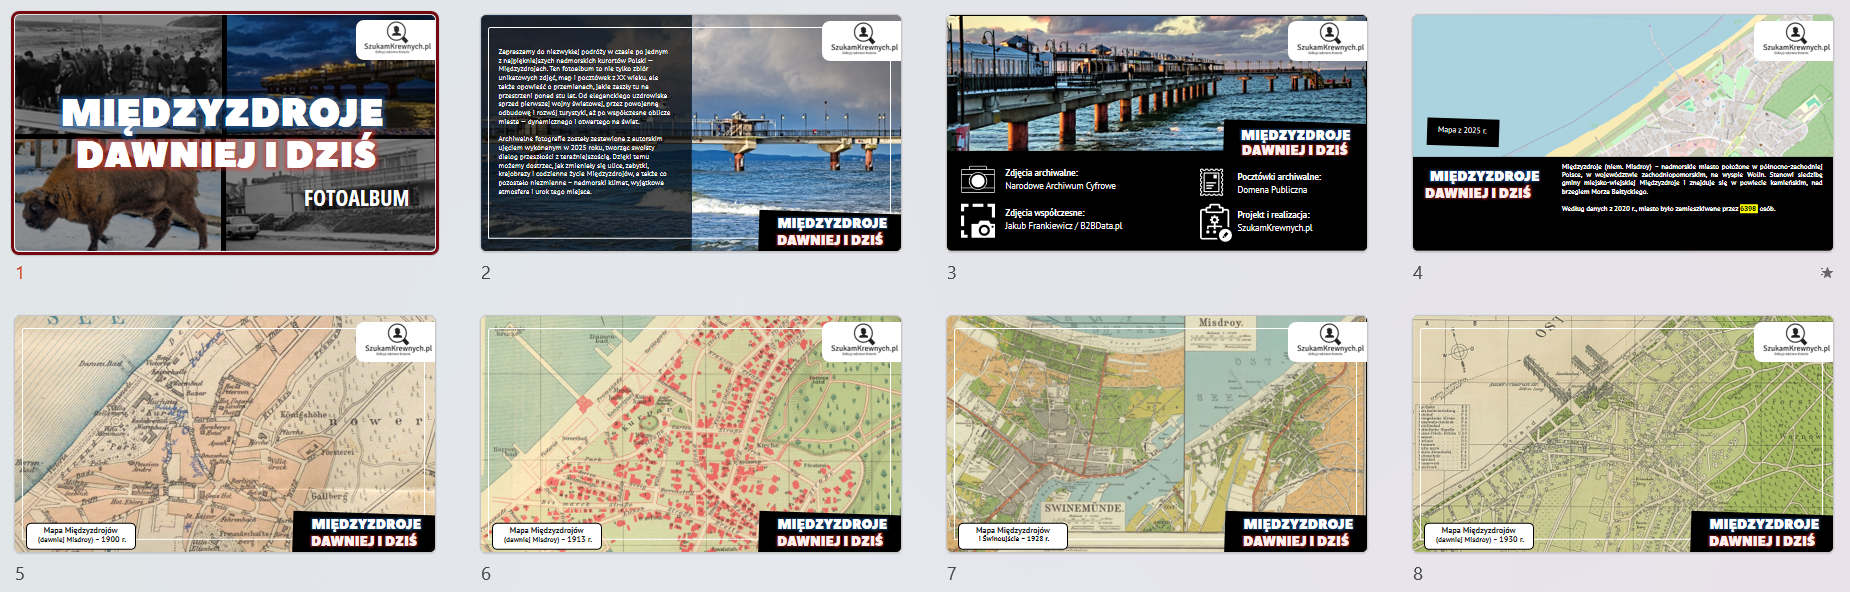Click the clipboard icon for Projekt i realizacja

(1214, 222)
